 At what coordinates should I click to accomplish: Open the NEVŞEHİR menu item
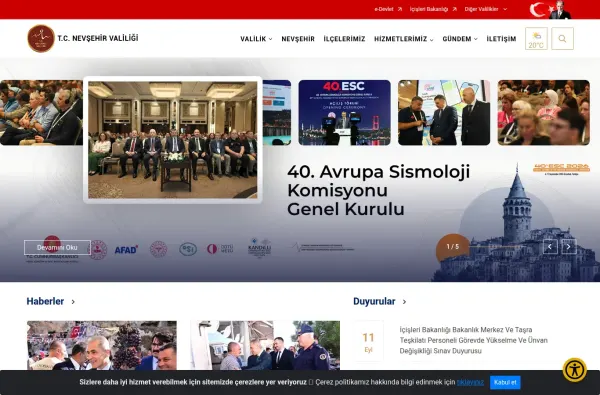click(x=298, y=39)
